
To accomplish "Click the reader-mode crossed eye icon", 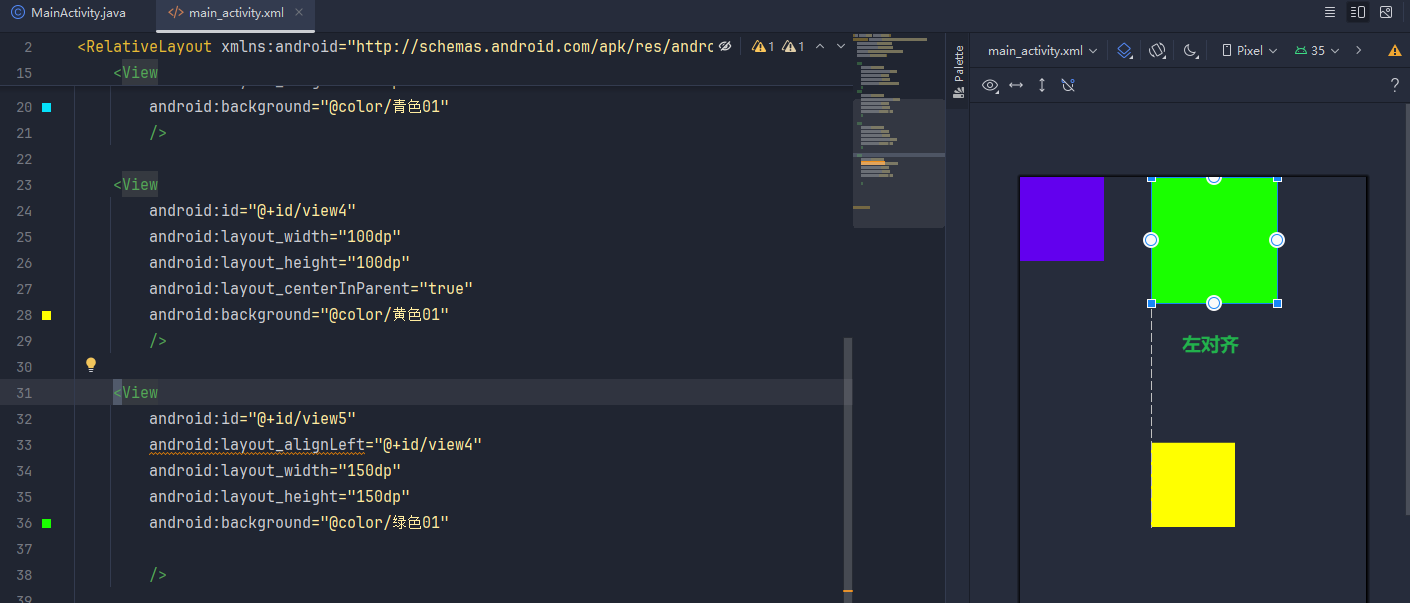I will [725, 46].
